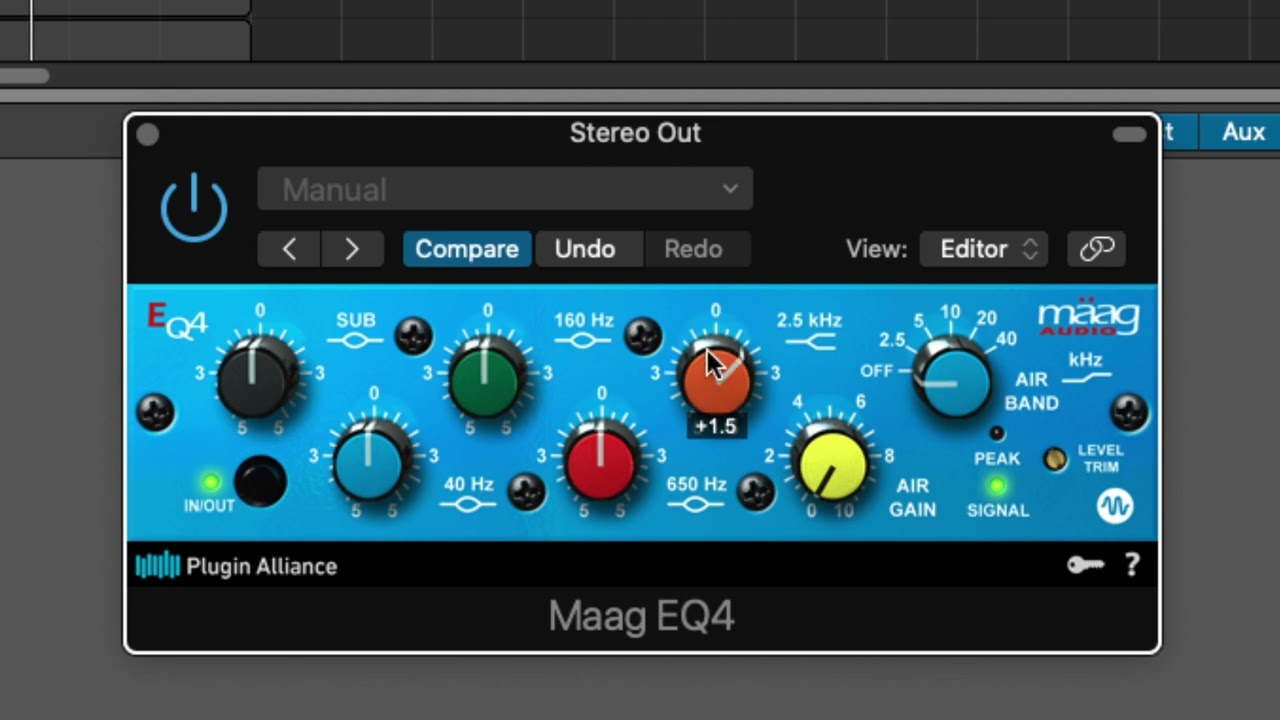The height and width of the screenshot is (720, 1280).
Task: Click the maag Audio logo
Action: (x=1088, y=316)
